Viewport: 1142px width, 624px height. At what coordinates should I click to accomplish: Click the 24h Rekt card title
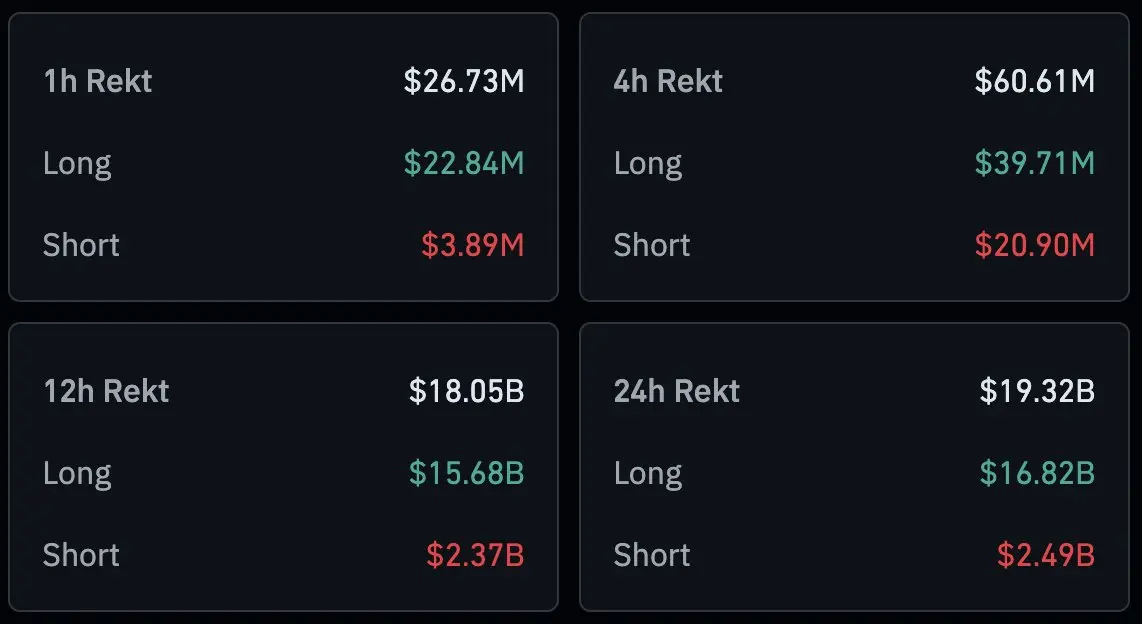click(x=676, y=391)
